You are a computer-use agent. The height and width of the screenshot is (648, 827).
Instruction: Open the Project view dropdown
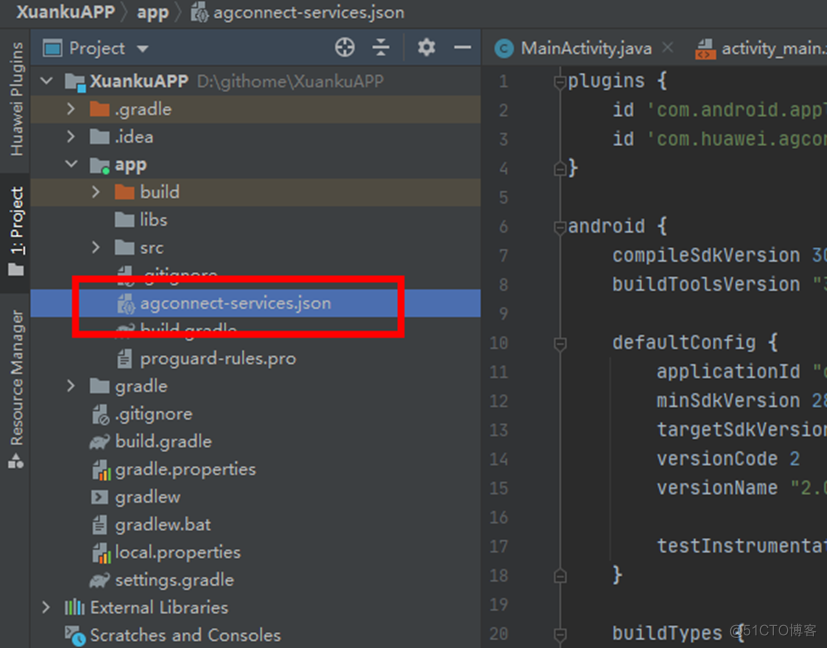point(142,49)
